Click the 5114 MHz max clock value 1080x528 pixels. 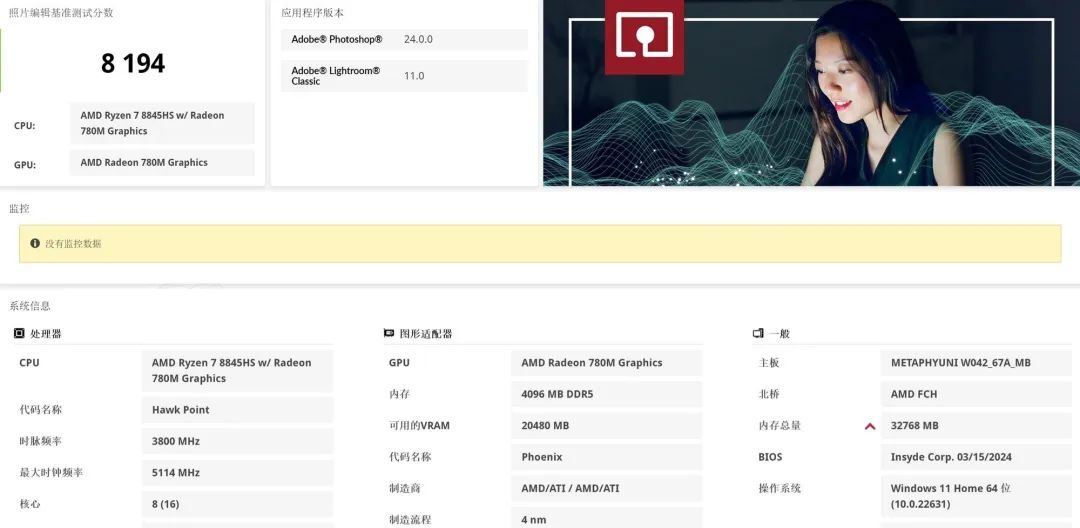(x=238, y=473)
